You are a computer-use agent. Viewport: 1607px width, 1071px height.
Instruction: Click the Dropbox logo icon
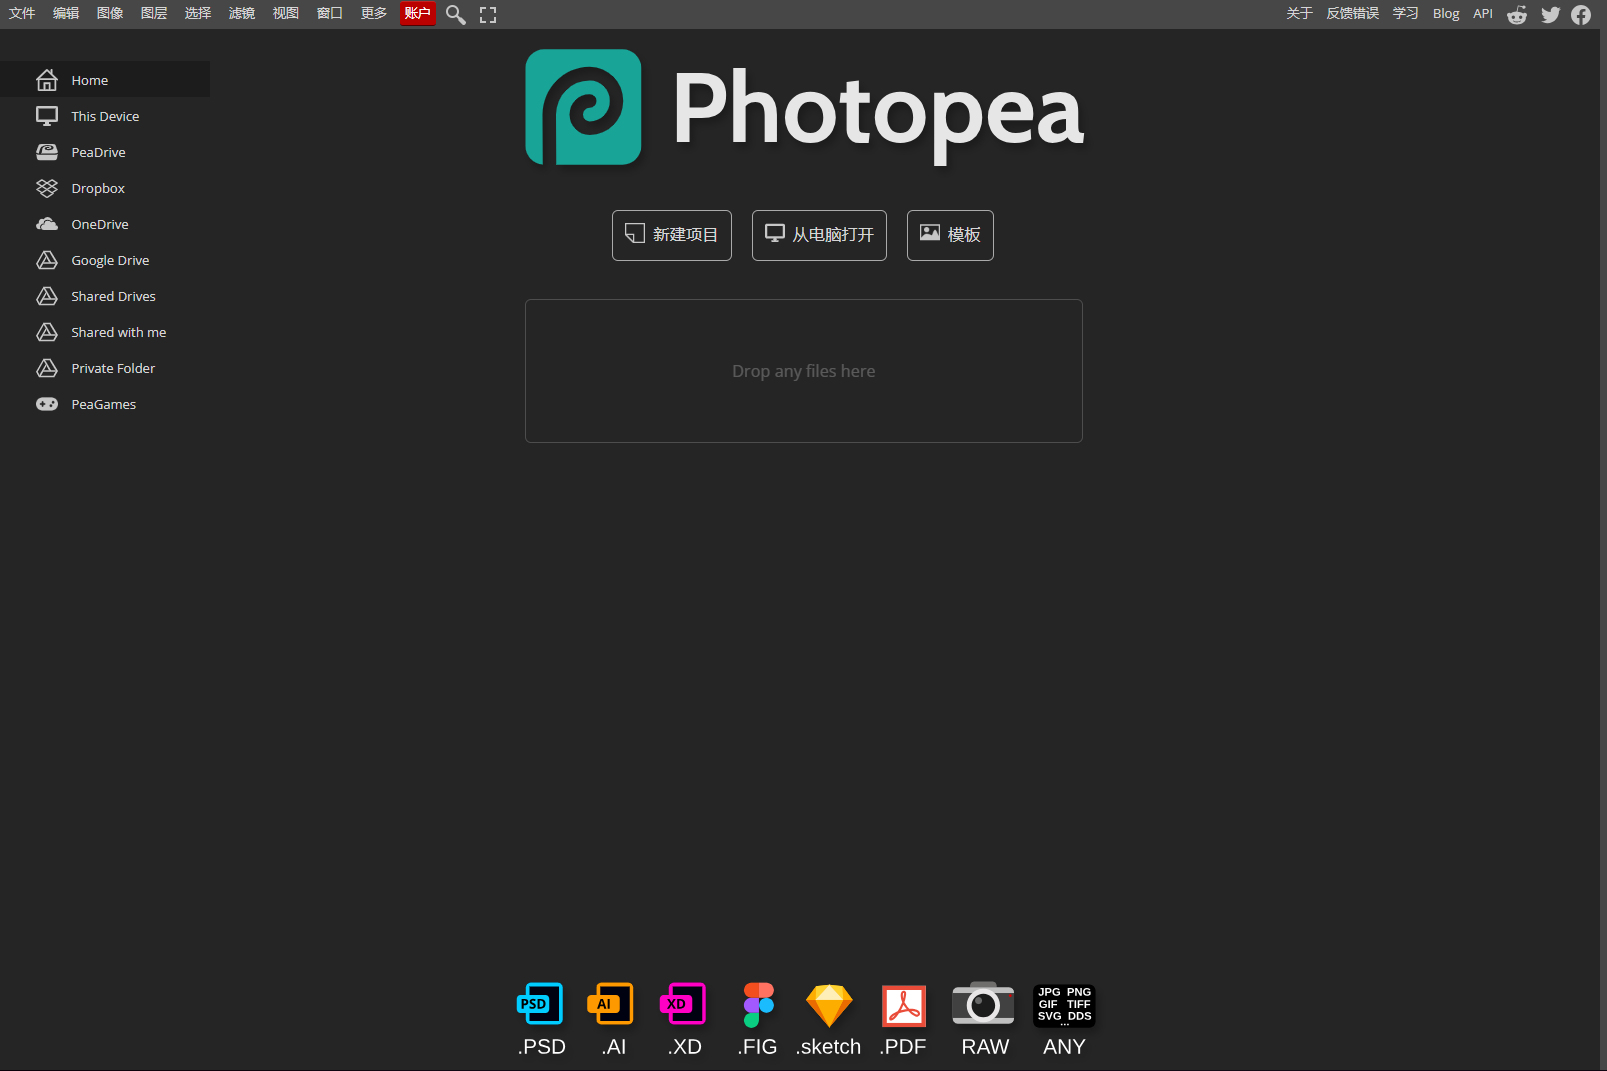47,188
